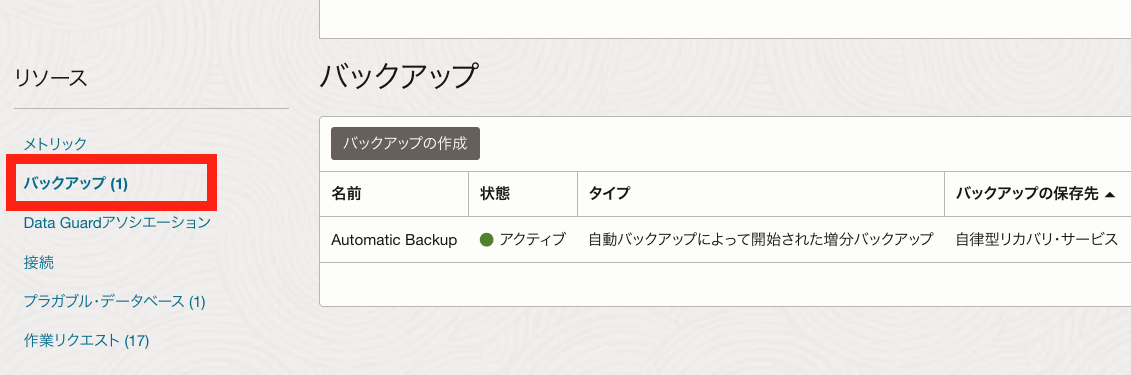Image resolution: width=1131 pixels, height=375 pixels.
Task: Sort table by the タイプ column header
Action: point(609,194)
